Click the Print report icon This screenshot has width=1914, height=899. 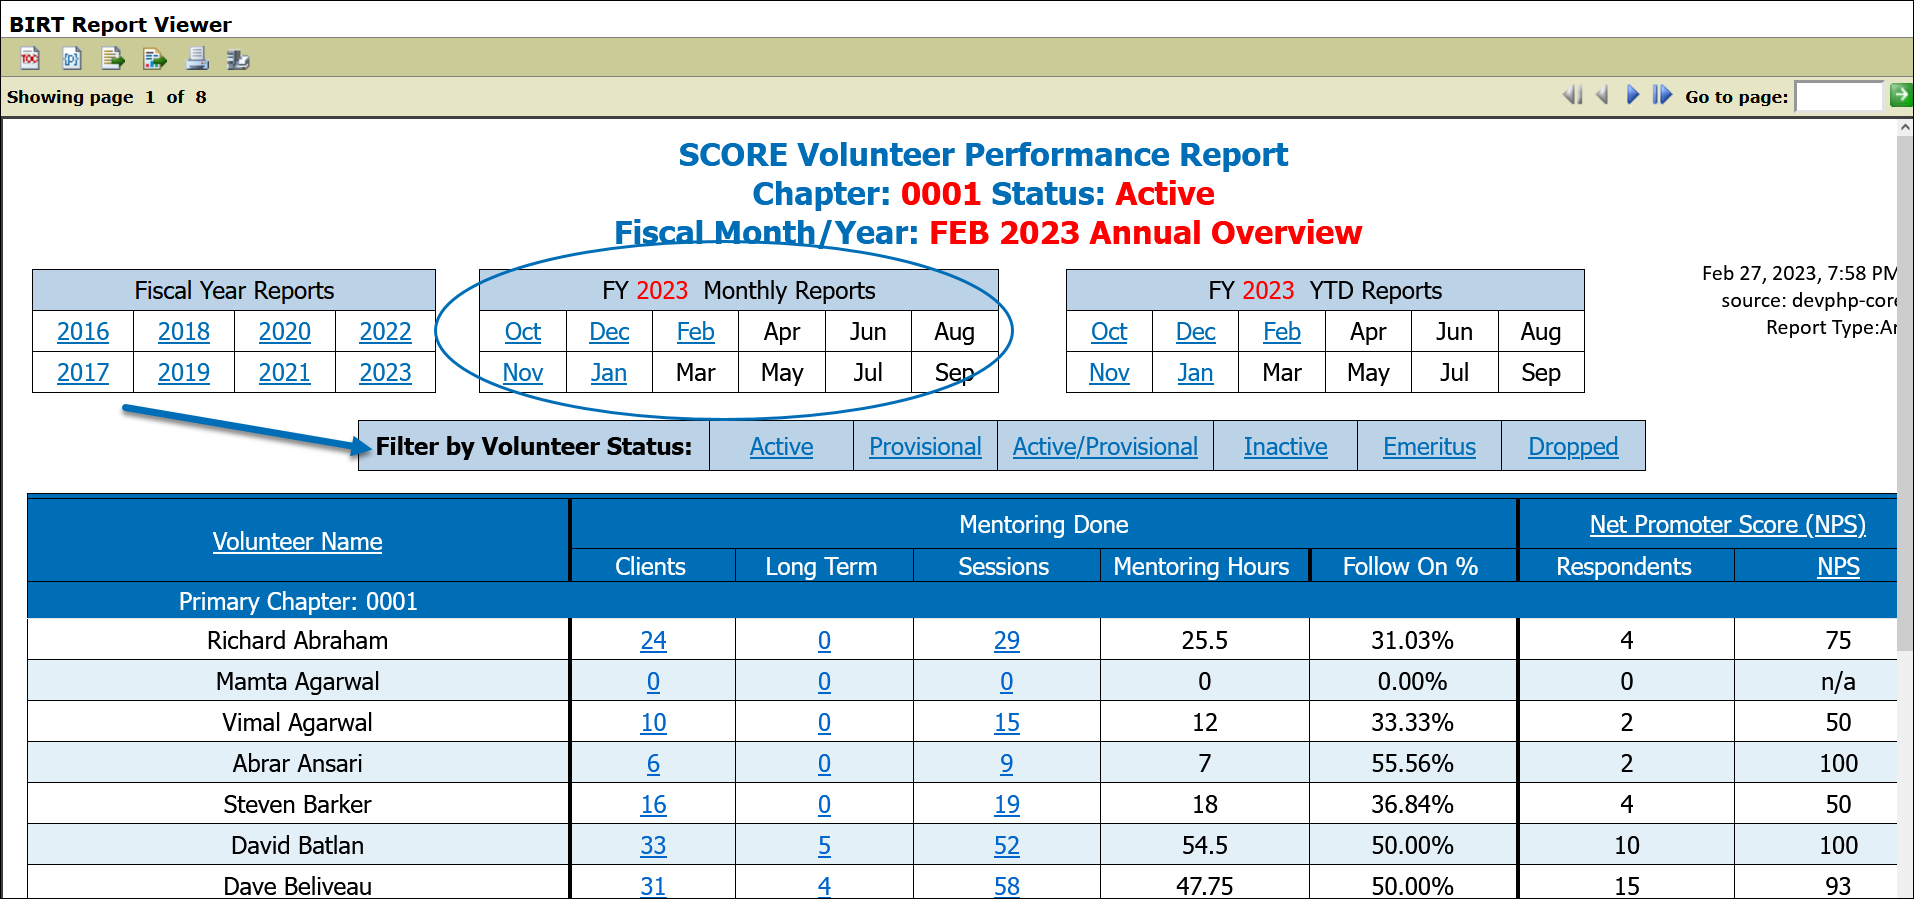(197, 59)
